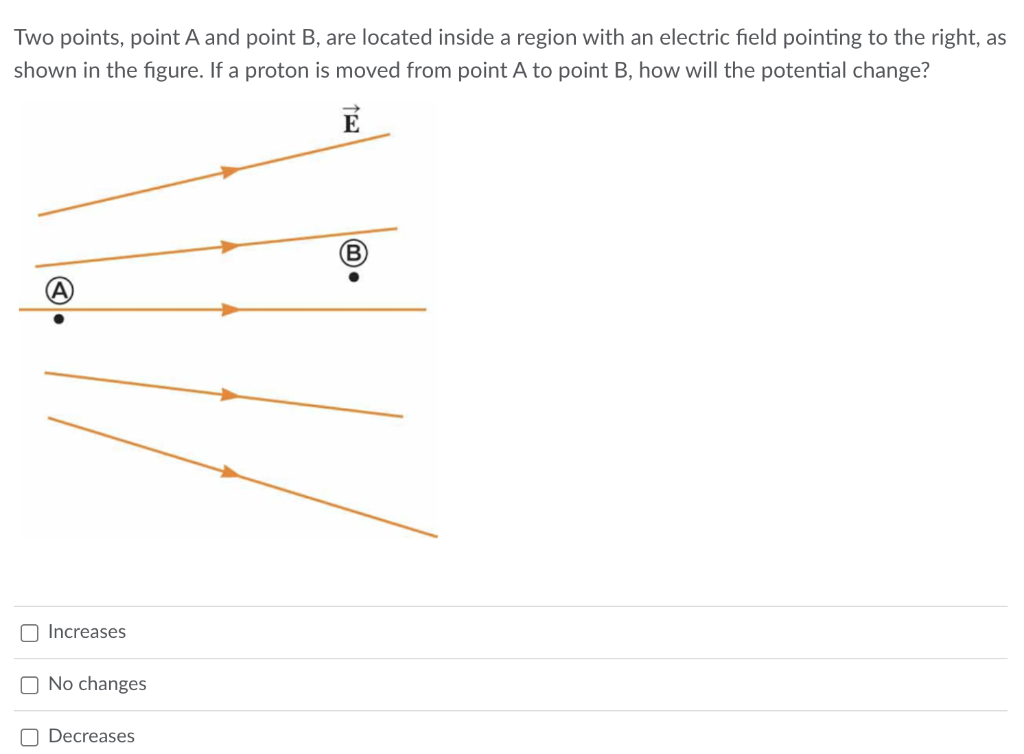1024x754 pixels.
Task: Click the dot below point A
Action: point(60,317)
